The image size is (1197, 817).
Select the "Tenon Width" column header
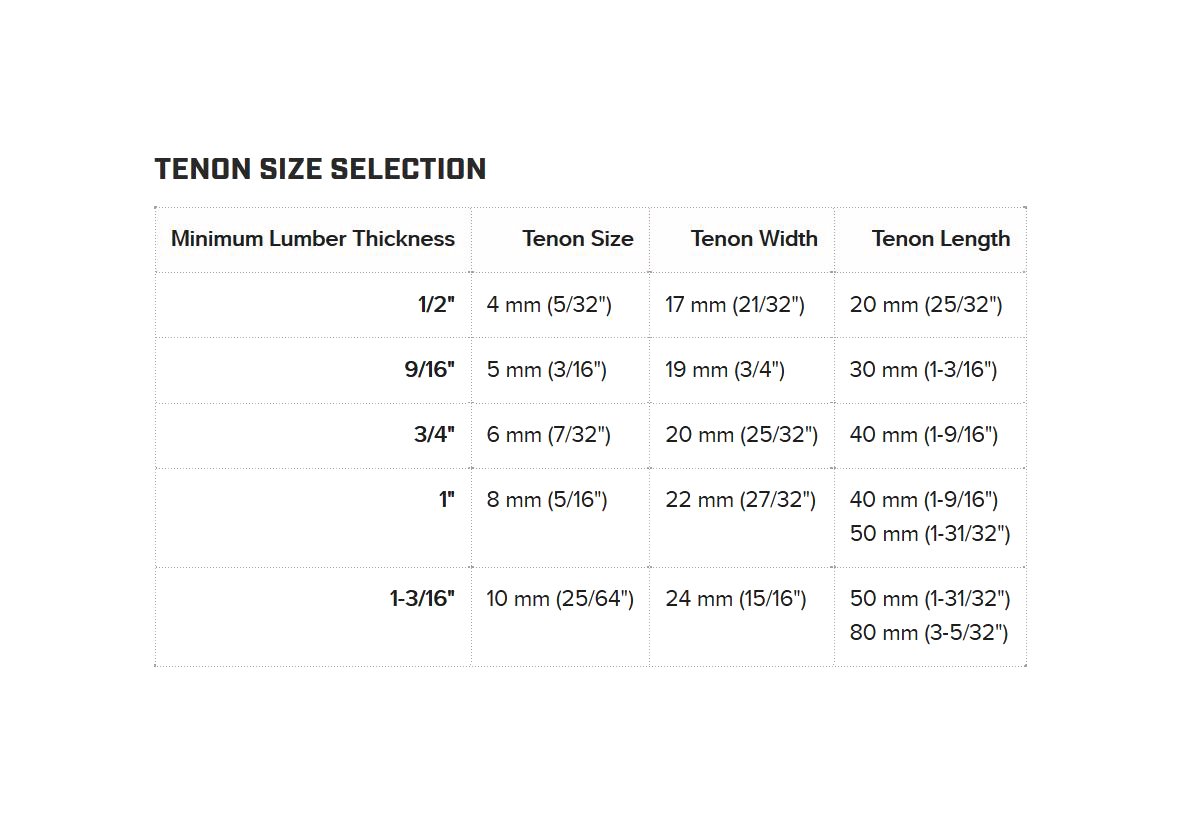754,239
